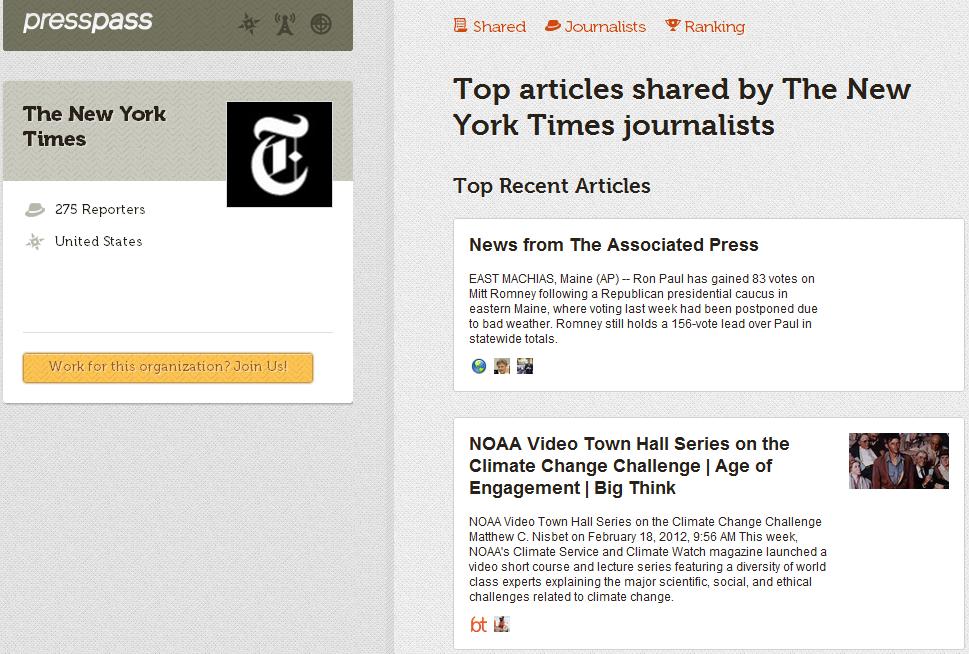
Task: Click the EAST MACHIAS article summary text
Action: click(643, 308)
